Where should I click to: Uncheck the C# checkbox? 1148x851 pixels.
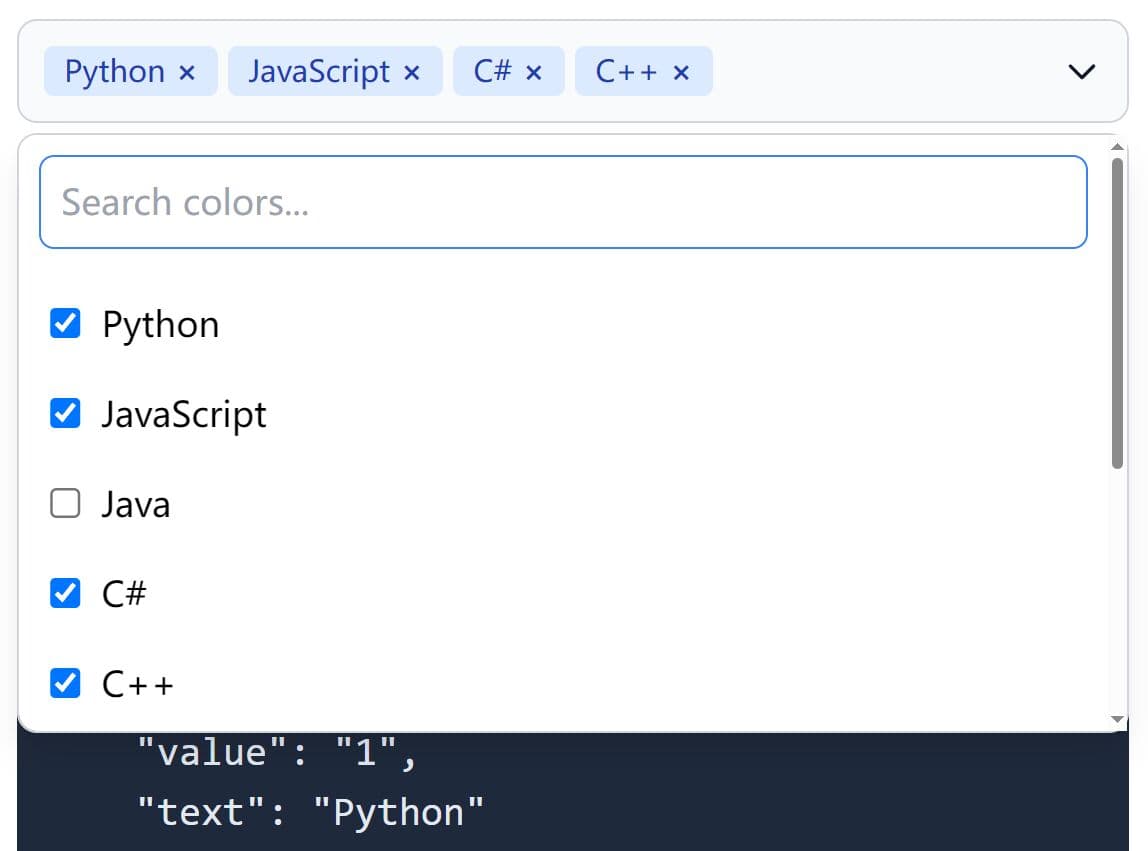pos(65,594)
